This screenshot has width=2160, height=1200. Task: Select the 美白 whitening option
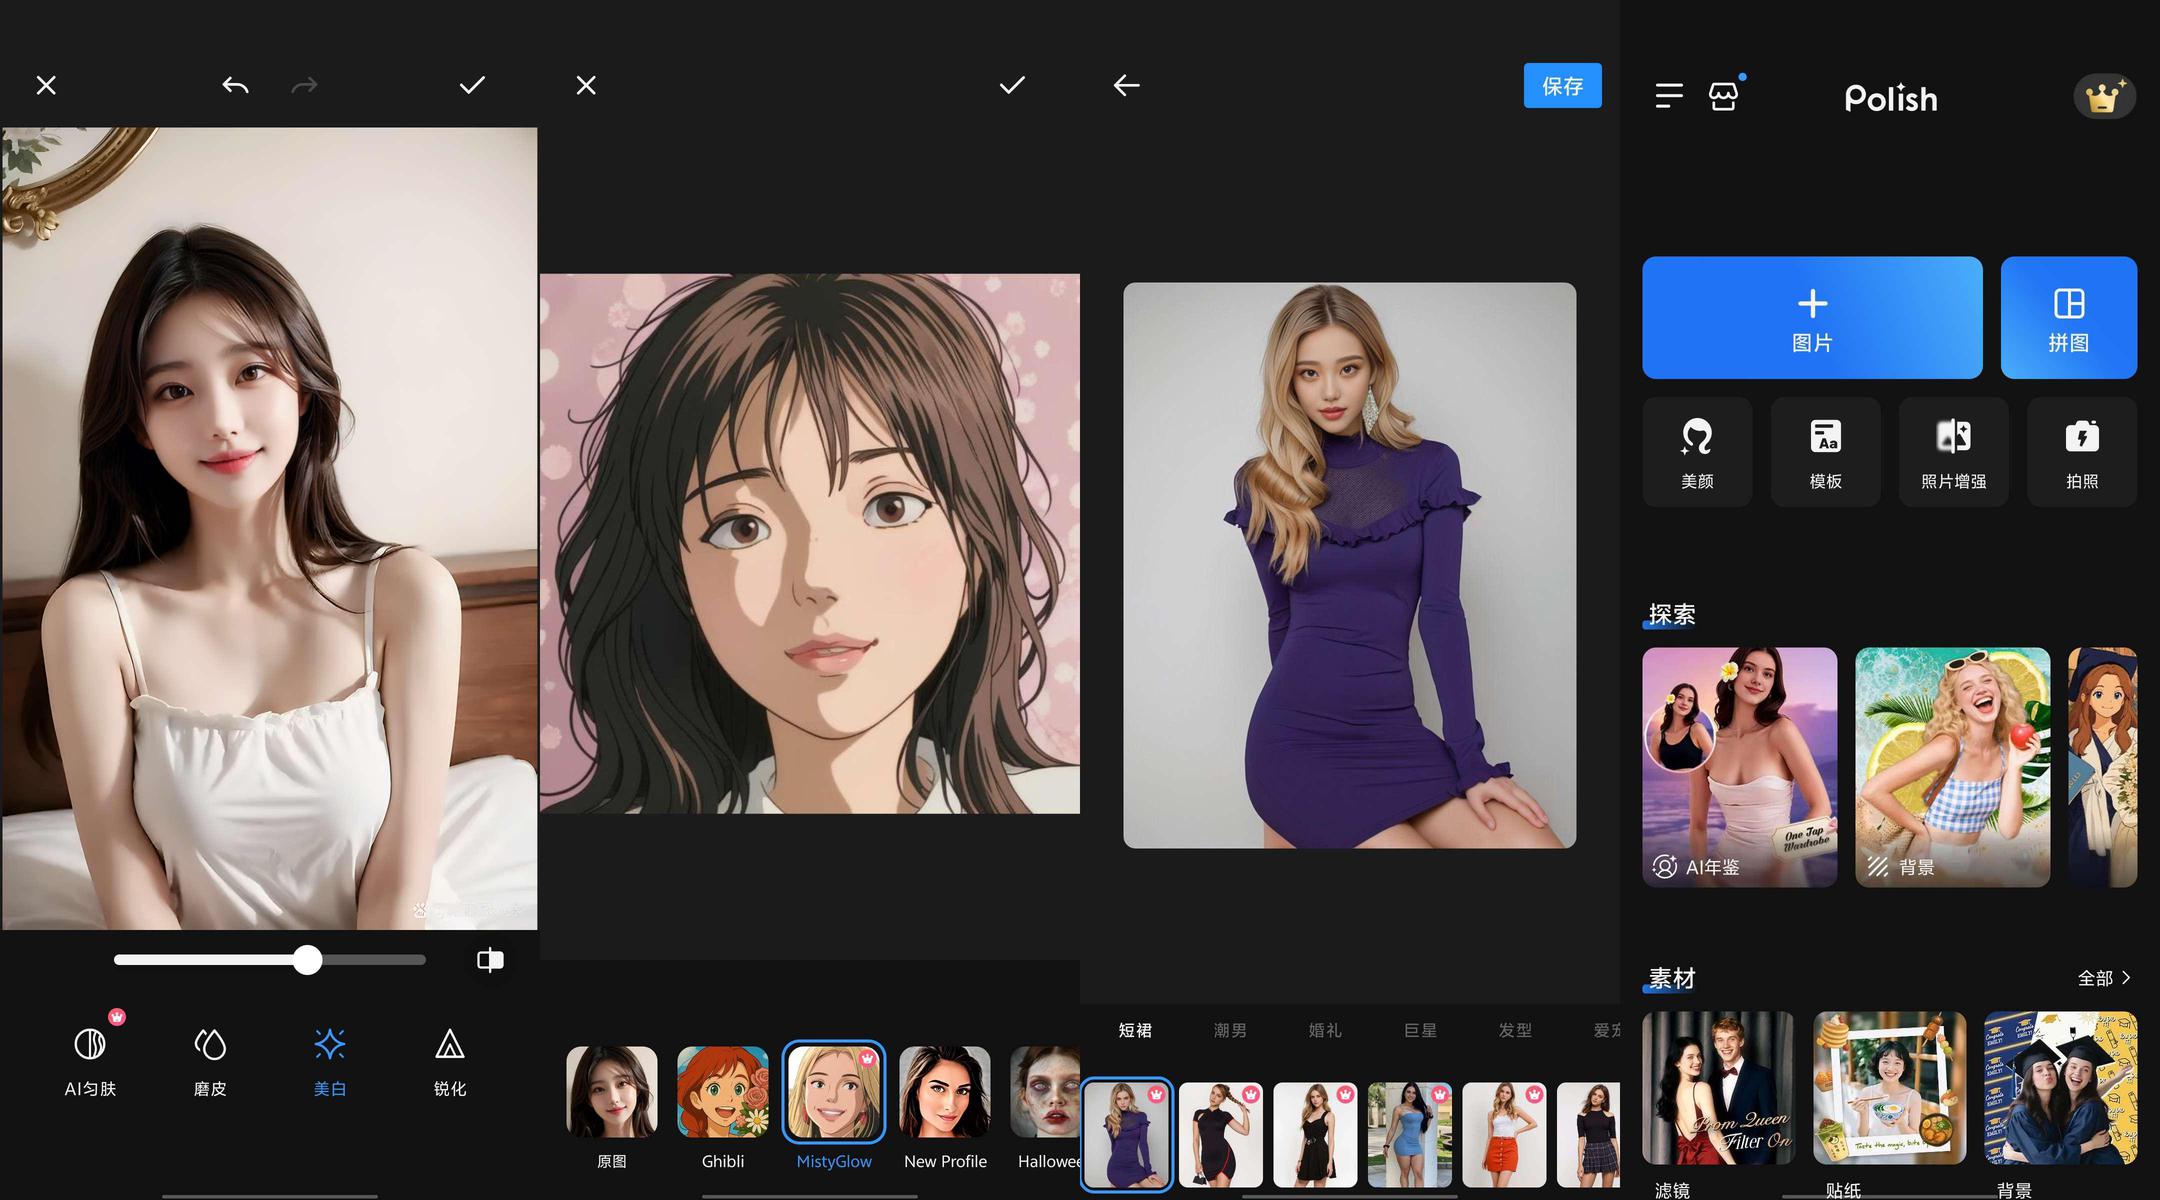tap(330, 1062)
